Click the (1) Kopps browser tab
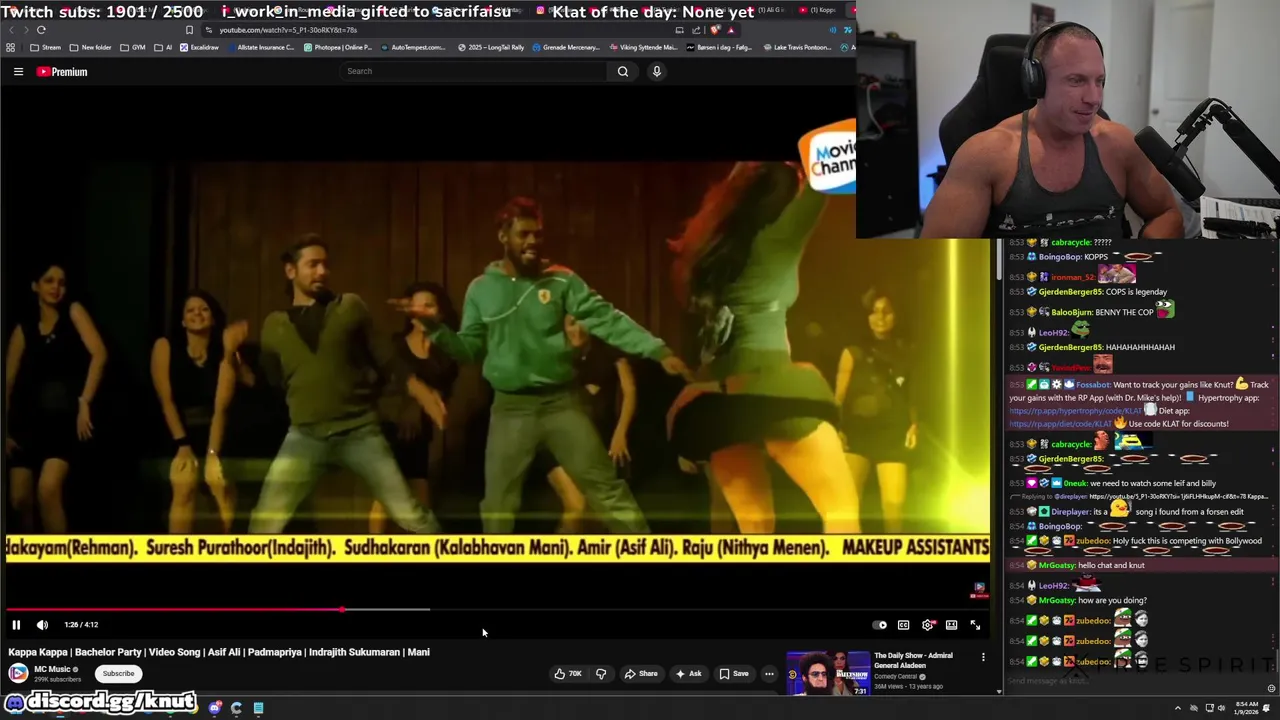1280x720 pixels. (x=820, y=10)
